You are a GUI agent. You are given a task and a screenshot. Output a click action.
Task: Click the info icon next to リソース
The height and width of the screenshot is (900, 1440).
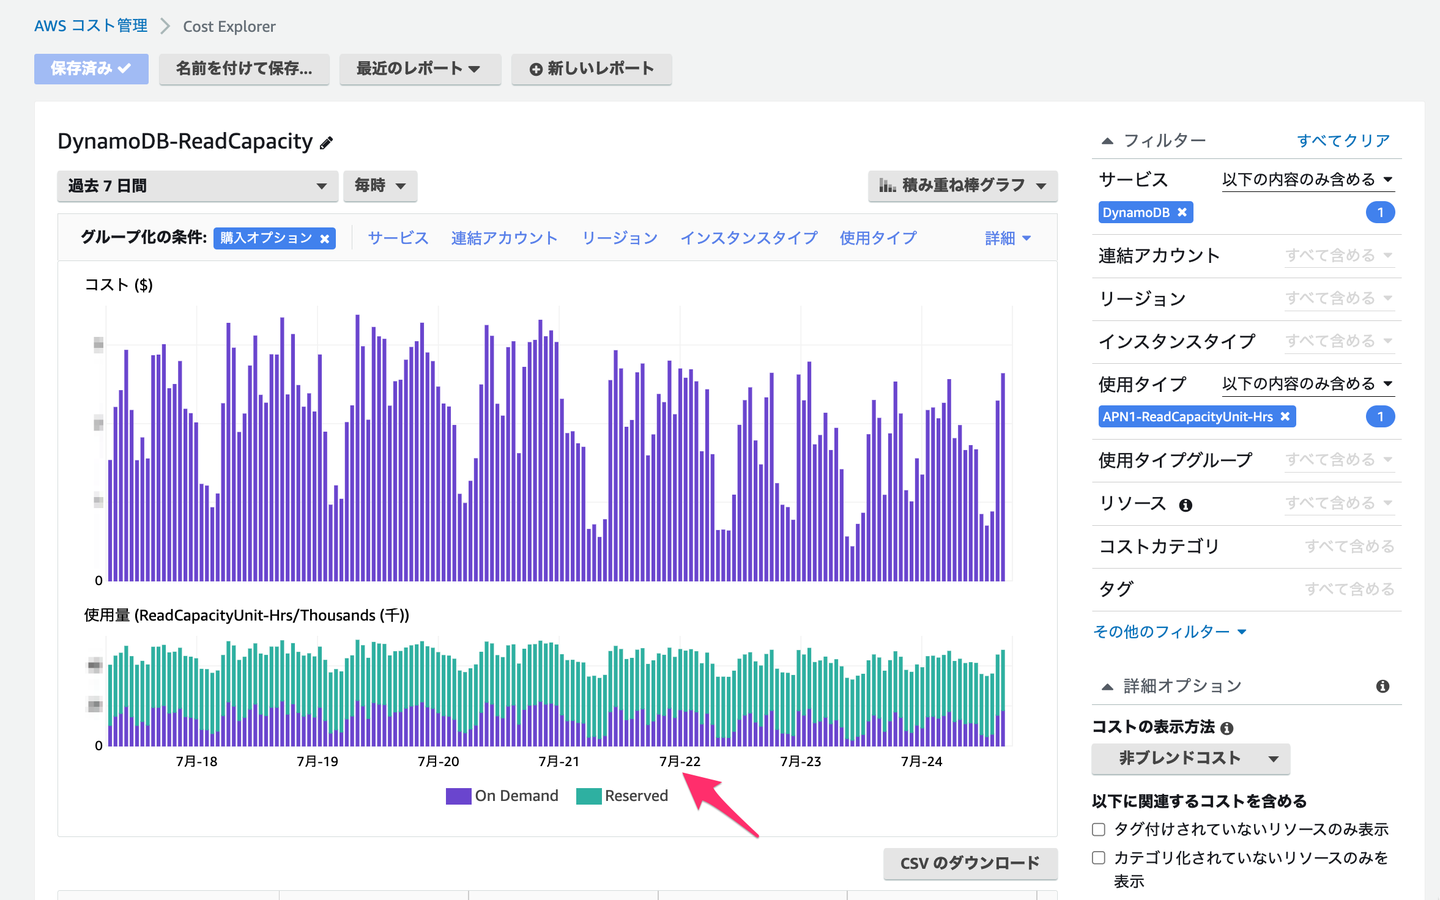1185,505
